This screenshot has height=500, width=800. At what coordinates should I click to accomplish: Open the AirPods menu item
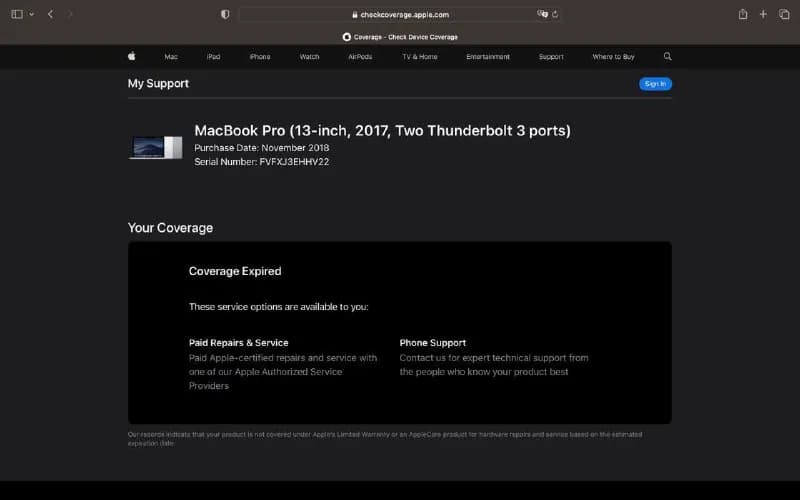pos(360,57)
